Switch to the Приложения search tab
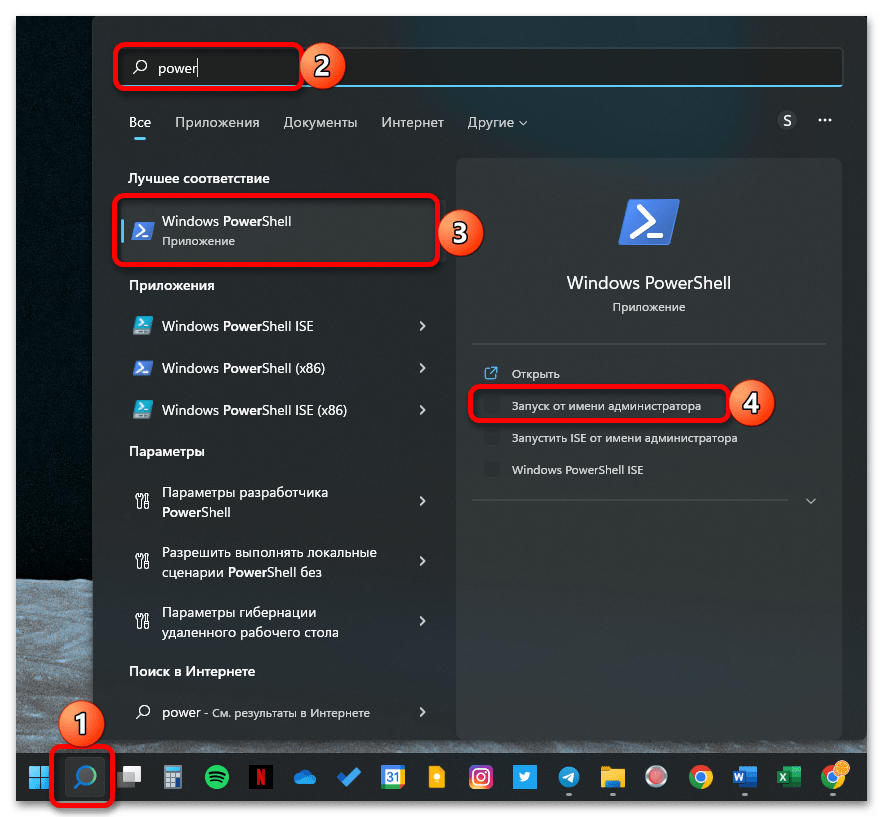Viewport: 883px width, 817px height. pyautogui.click(x=217, y=122)
